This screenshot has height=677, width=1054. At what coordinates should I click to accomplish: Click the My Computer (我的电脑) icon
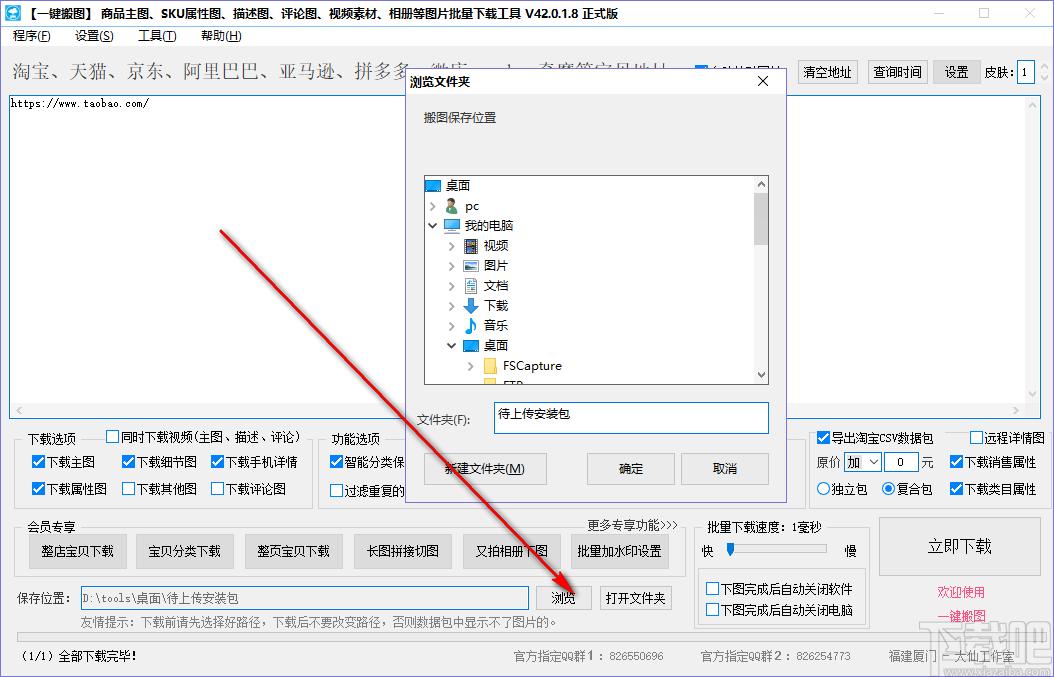pyautogui.click(x=452, y=225)
